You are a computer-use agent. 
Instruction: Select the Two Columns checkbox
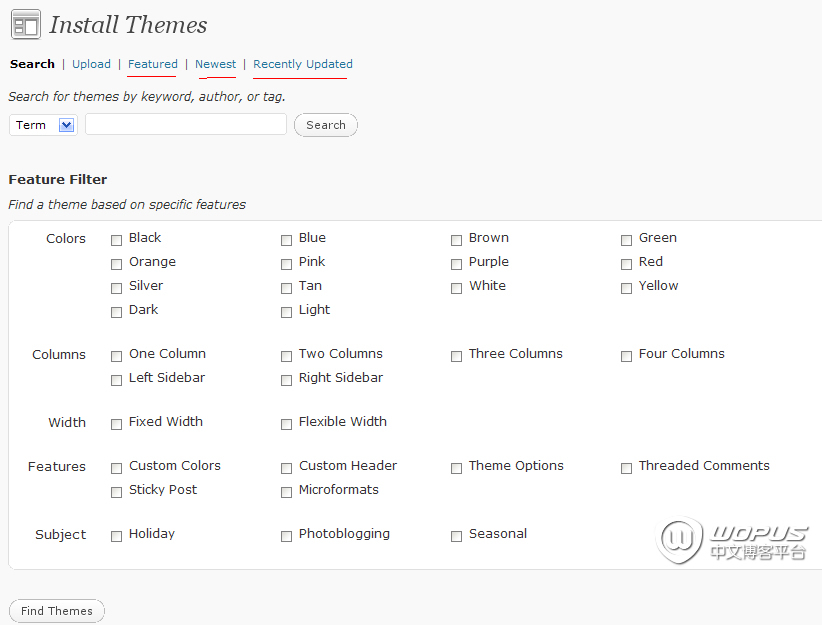tap(287, 356)
